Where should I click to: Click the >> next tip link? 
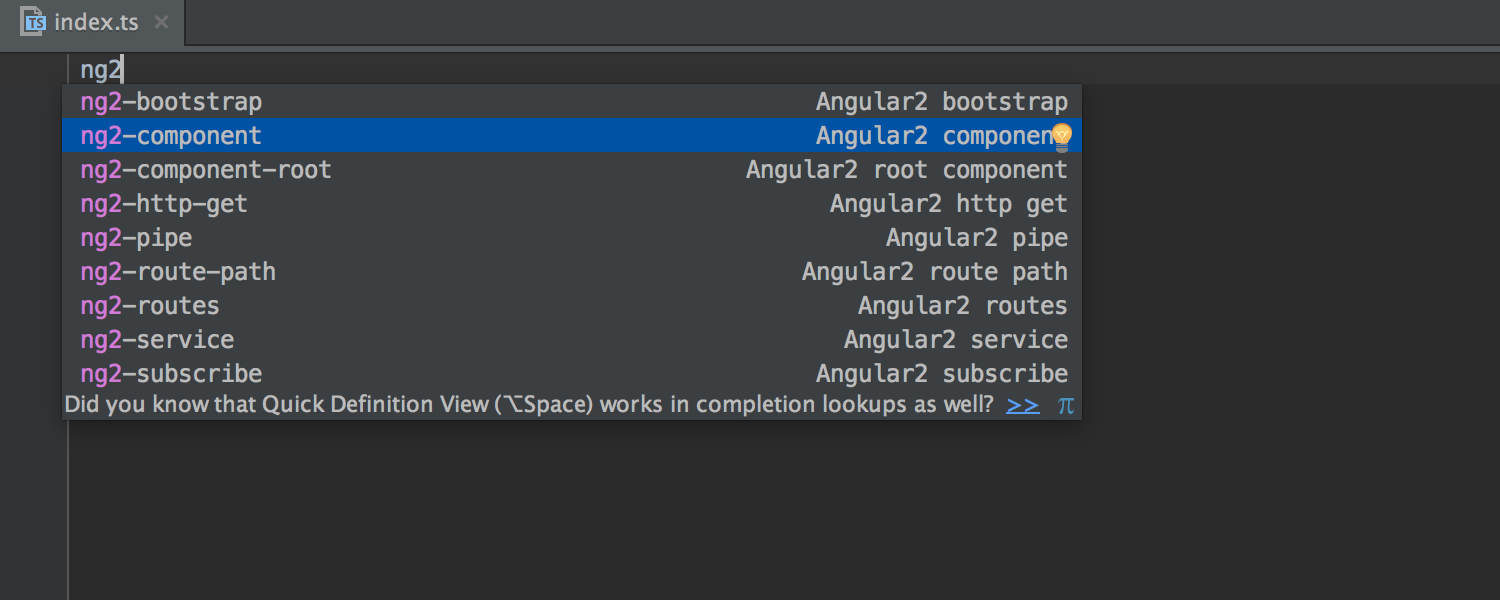[1022, 405]
